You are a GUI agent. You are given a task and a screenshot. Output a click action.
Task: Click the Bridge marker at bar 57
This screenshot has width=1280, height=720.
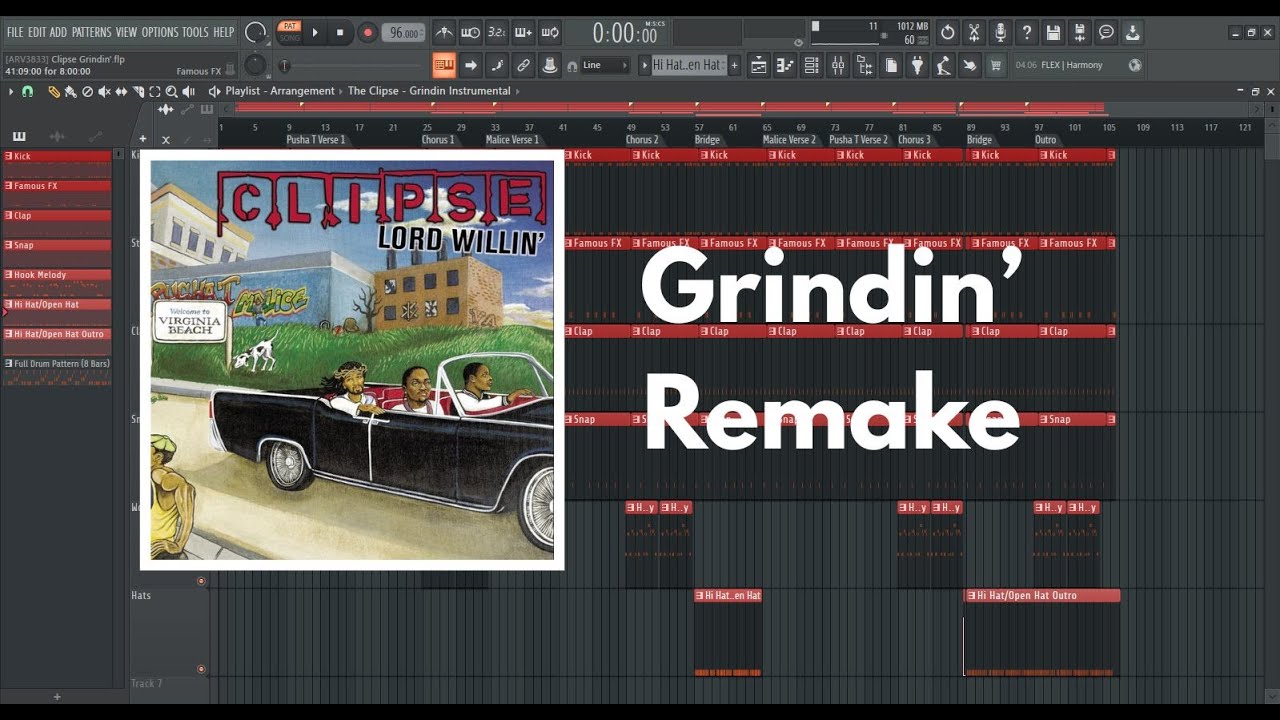click(707, 140)
